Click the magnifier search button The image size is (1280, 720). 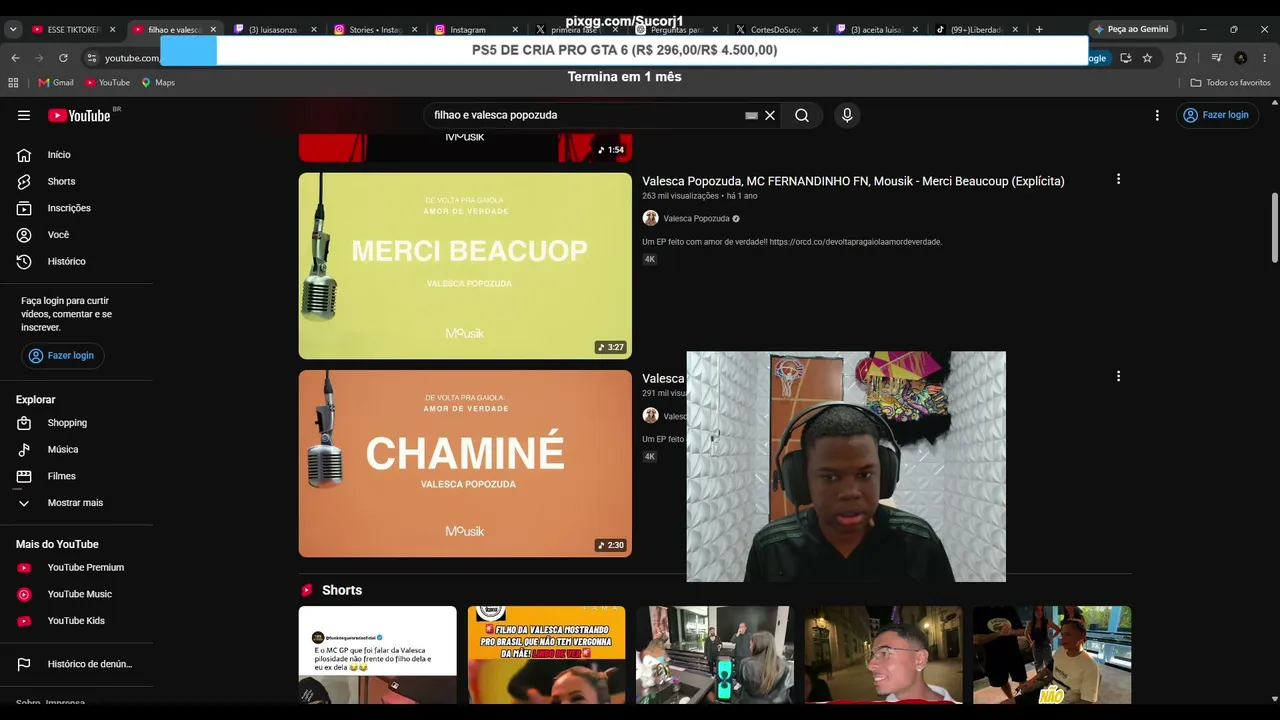click(802, 115)
